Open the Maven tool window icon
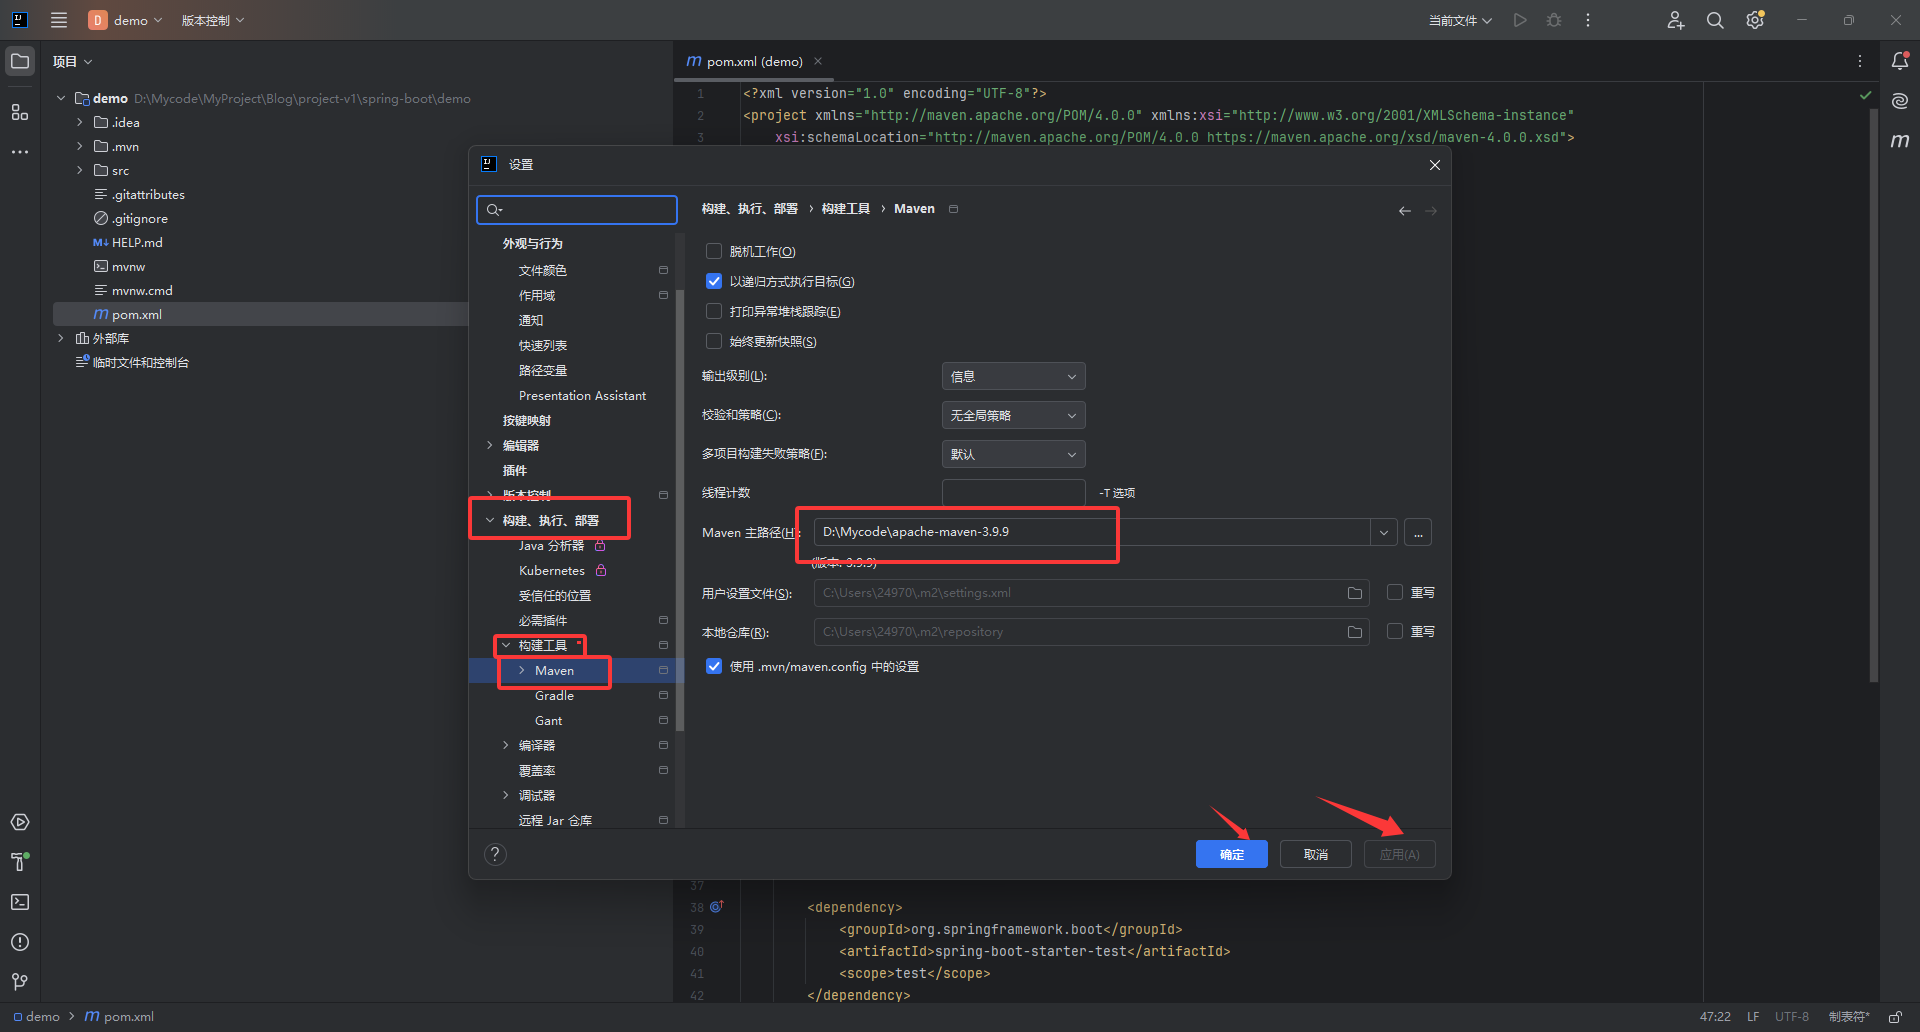Viewport: 1920px width, 1032px height. (x=1900, y=141)
